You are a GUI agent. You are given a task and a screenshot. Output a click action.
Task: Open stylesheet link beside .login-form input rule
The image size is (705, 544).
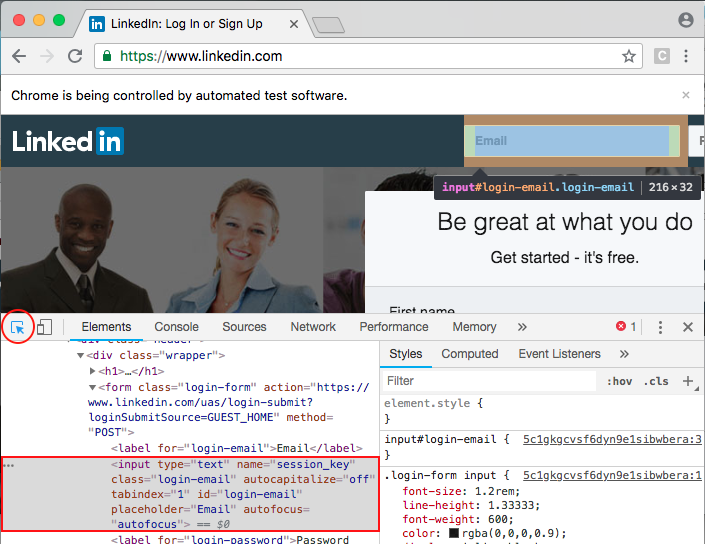(x=612, y=475)
